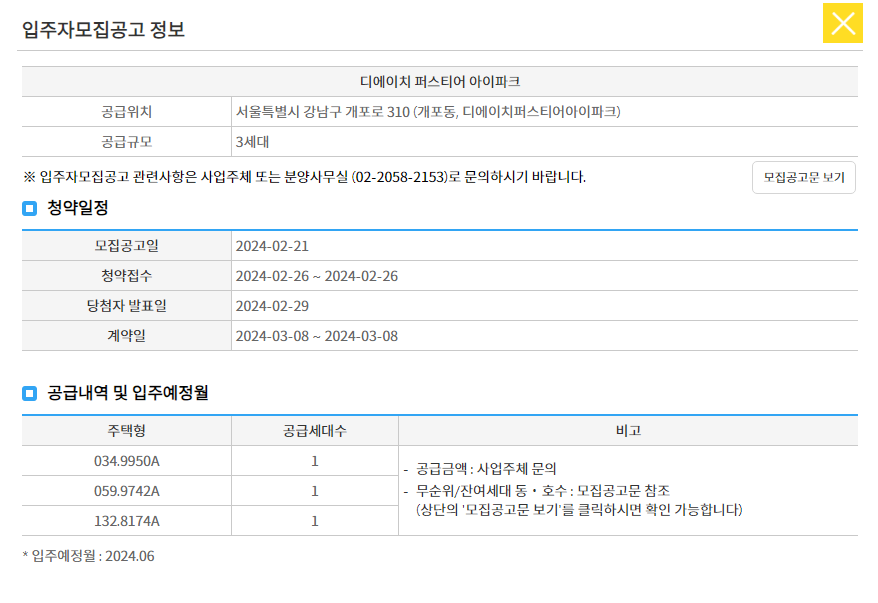Click the 공급내역 및 입주예정월 heading
This screenshot has height=603, width=878.
coord(128,393)
